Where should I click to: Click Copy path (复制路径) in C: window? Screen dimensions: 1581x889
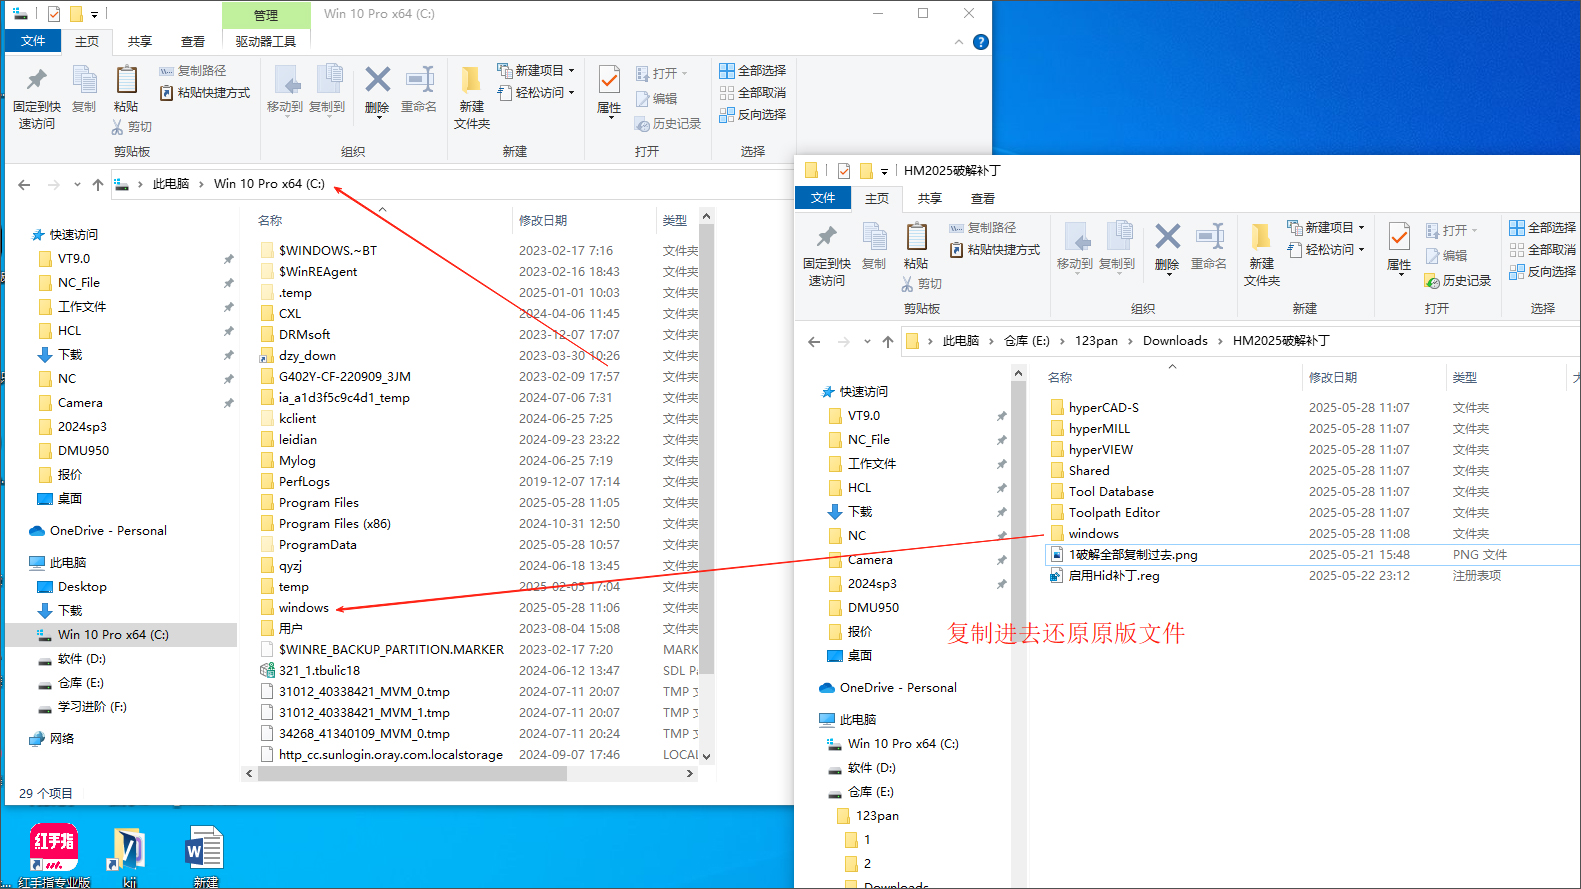click(193, 71)
